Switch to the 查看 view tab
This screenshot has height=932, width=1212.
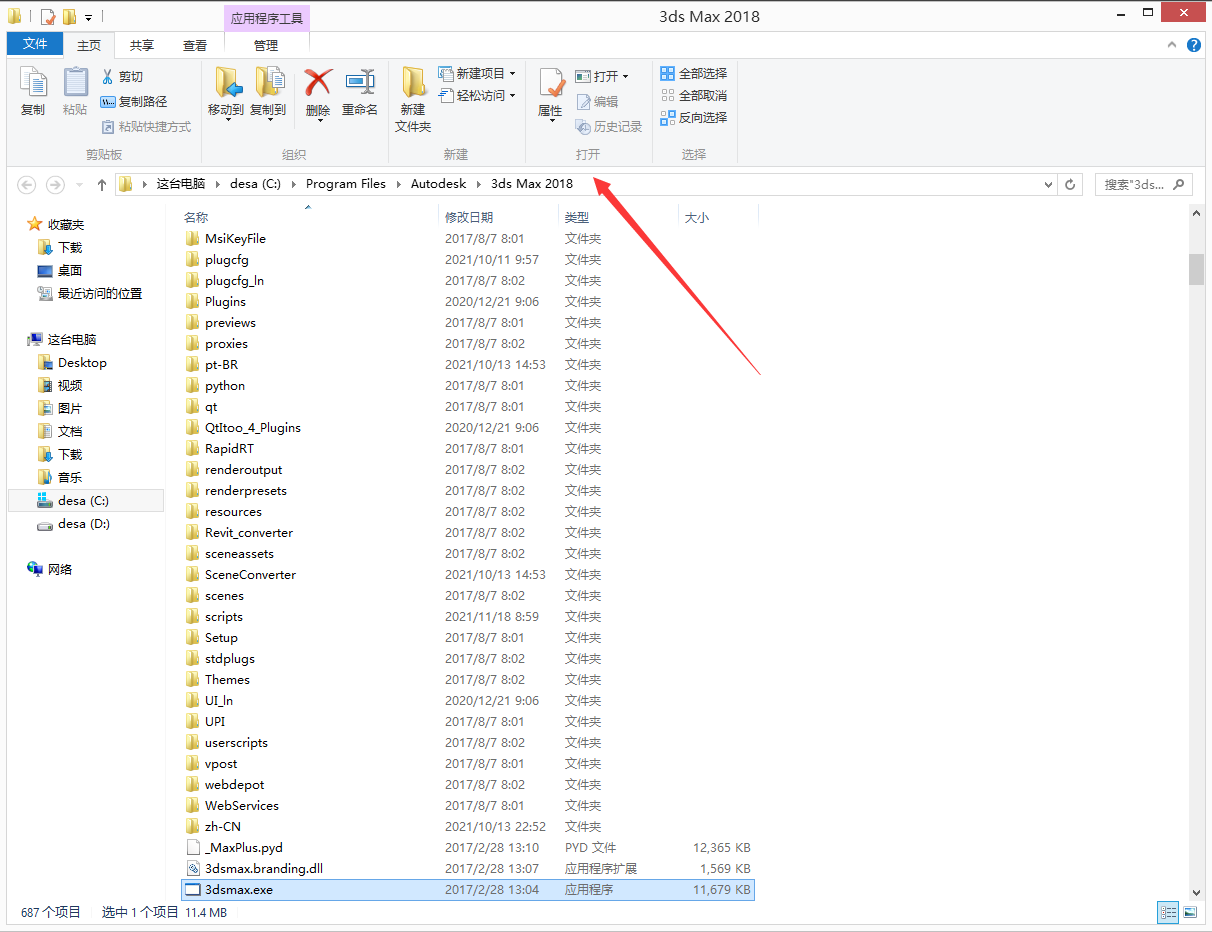[195, 45]
